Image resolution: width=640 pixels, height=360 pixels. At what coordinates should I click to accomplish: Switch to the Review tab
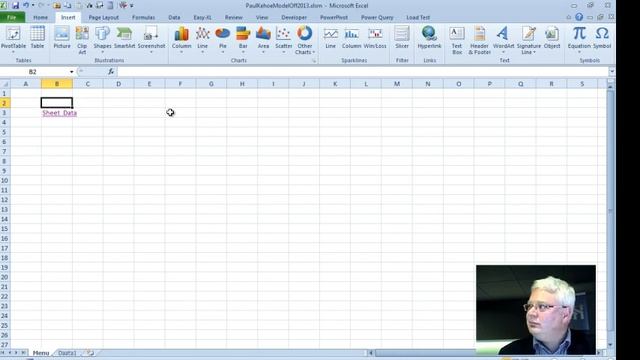[233, 18]
